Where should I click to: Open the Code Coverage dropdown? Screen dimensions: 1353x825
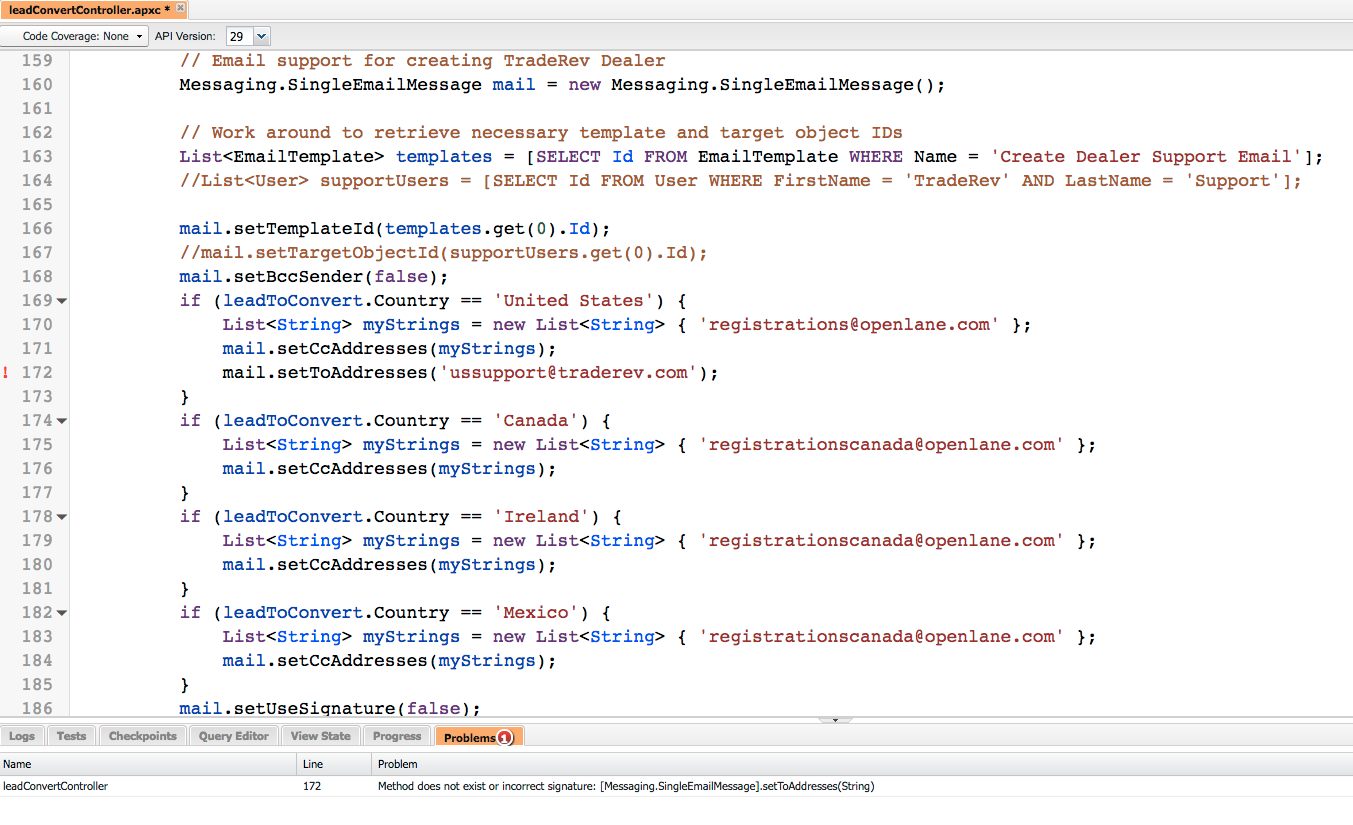75,36
